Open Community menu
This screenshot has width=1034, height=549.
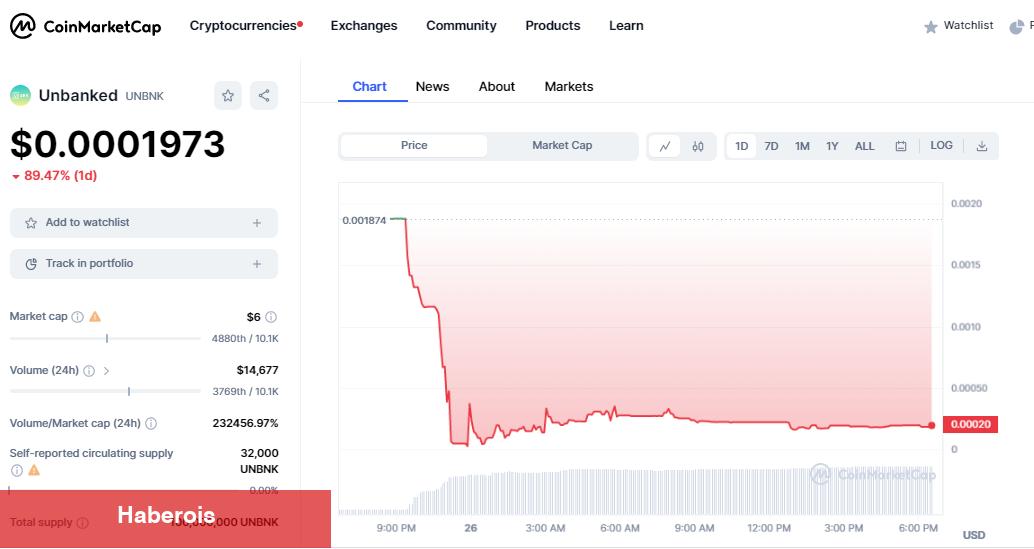pyautogui.click(x=461, y=26)
